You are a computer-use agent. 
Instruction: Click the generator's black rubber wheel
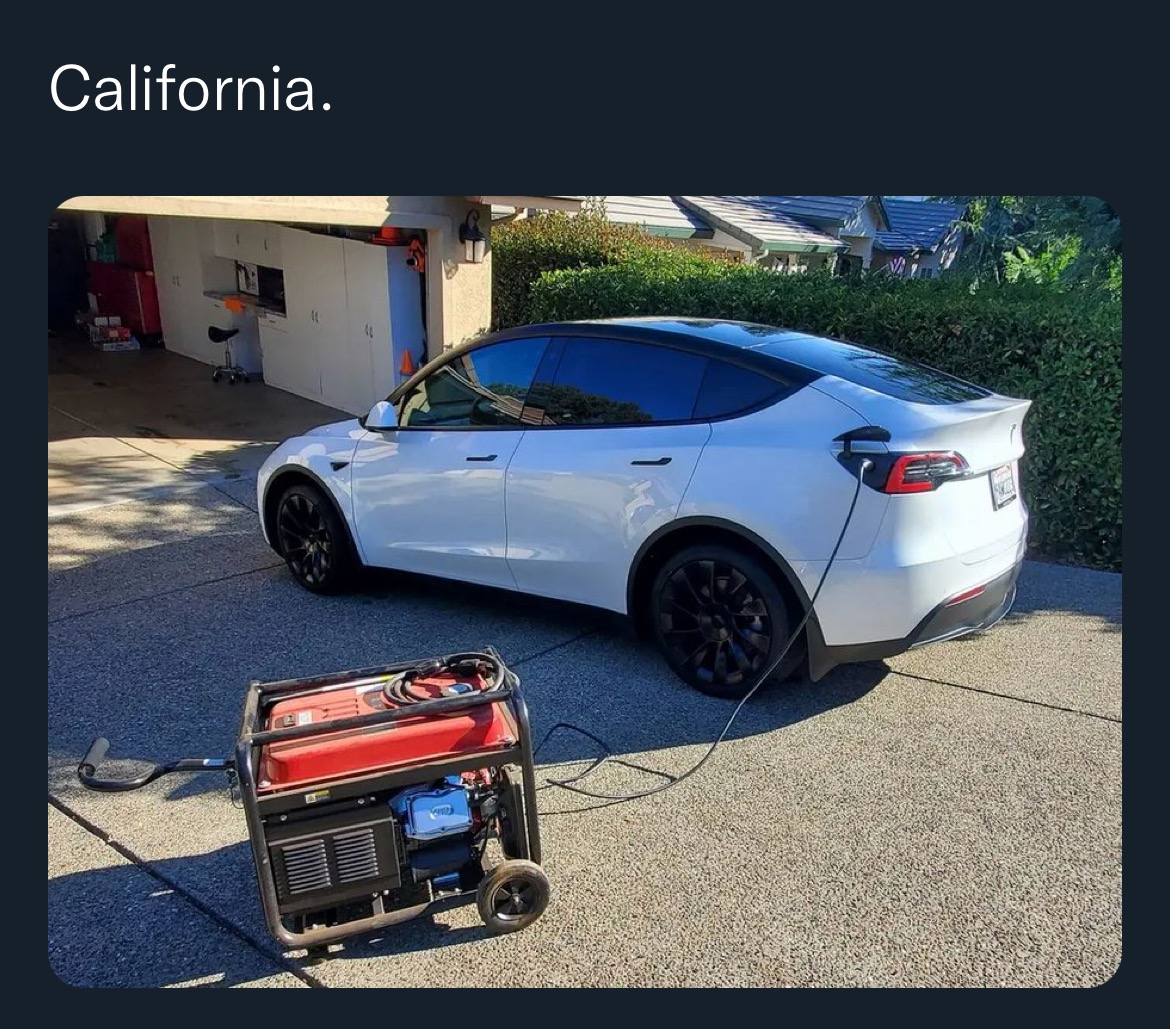[x=513, y=896]
